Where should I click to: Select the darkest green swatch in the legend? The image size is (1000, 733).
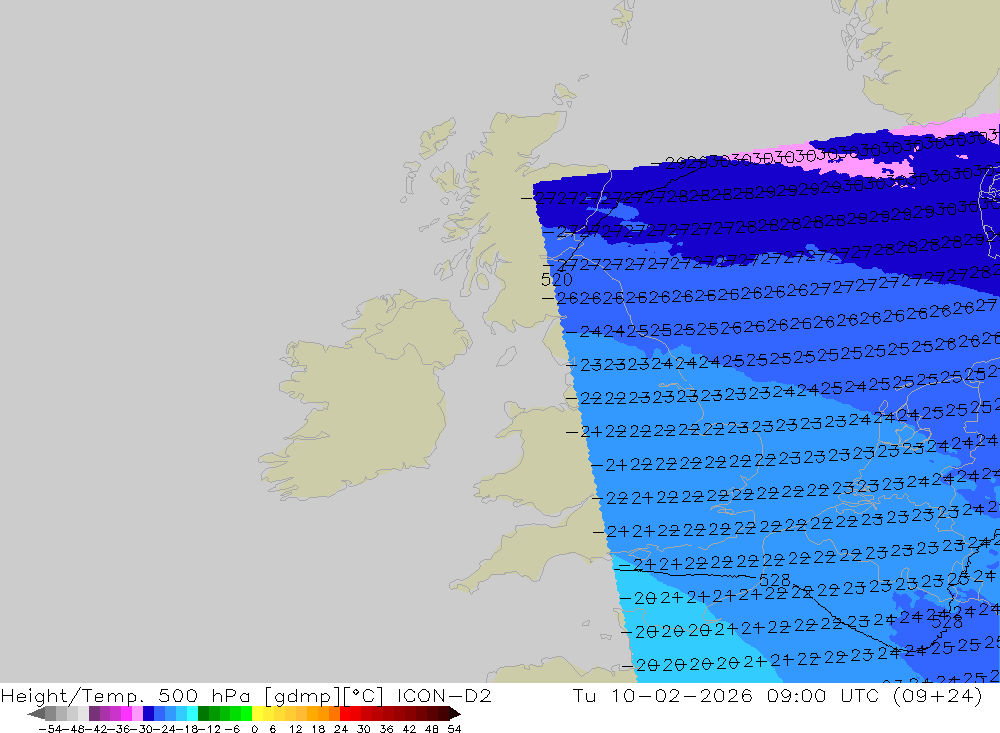(x=203, y=714)
